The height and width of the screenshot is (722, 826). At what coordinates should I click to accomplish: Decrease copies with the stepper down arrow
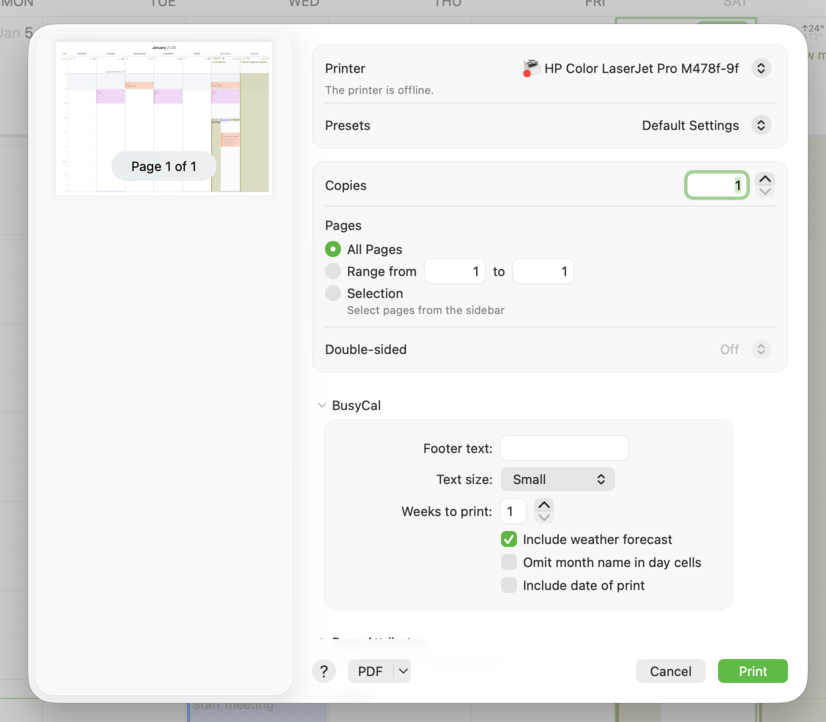(765, 192)
